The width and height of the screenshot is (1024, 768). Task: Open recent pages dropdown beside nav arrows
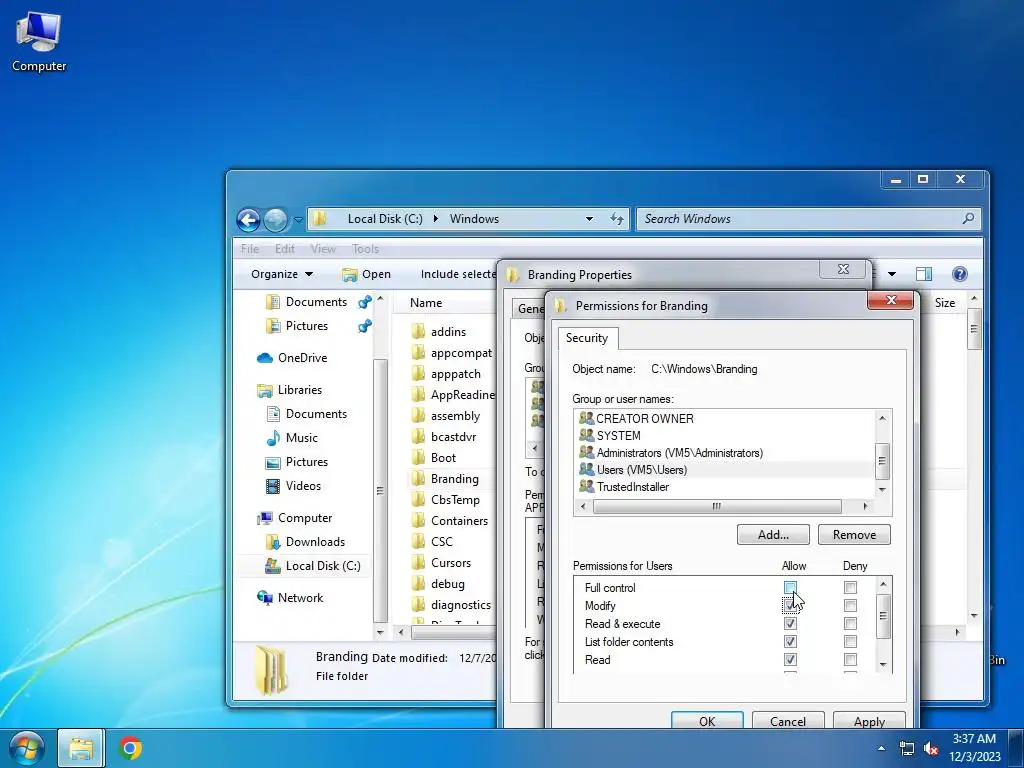pyautogui.click(x=298, y=220)
